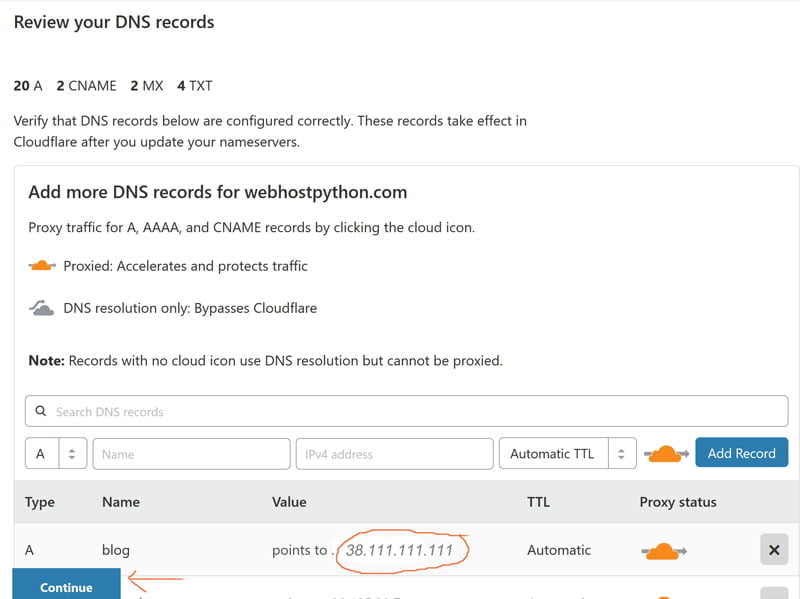The width and height of the screenshot is (800, 599).
Task: Click the 2 MX record count
Action: pyautogui.click(x=146, y=86)
